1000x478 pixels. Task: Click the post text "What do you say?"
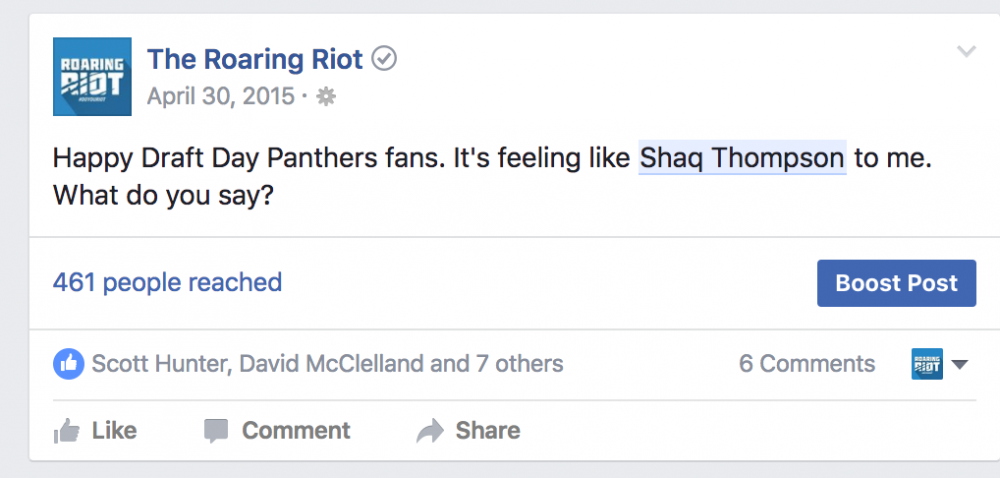point(163,194)
